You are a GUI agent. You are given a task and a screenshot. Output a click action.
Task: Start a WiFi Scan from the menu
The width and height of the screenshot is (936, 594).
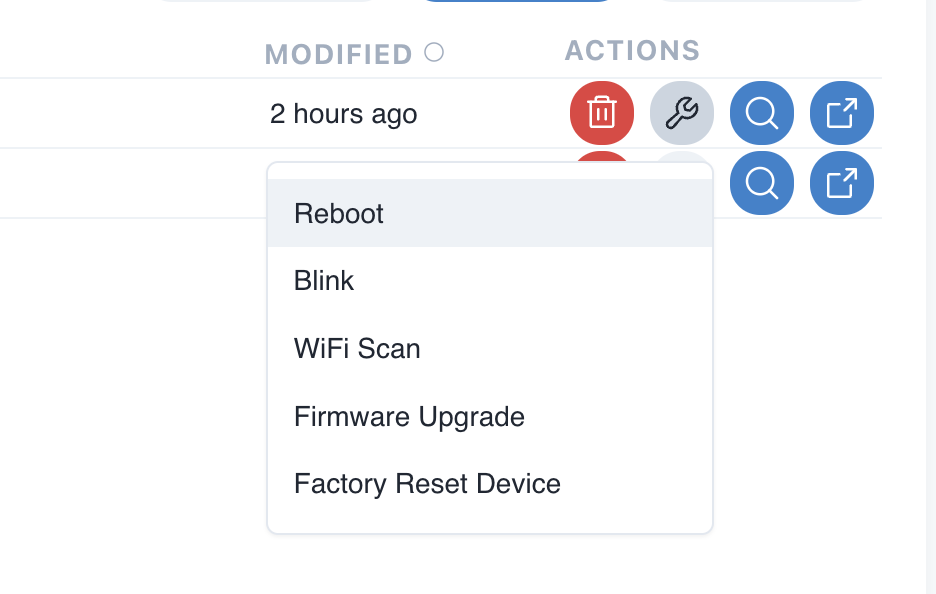click(x=357, y=349)
